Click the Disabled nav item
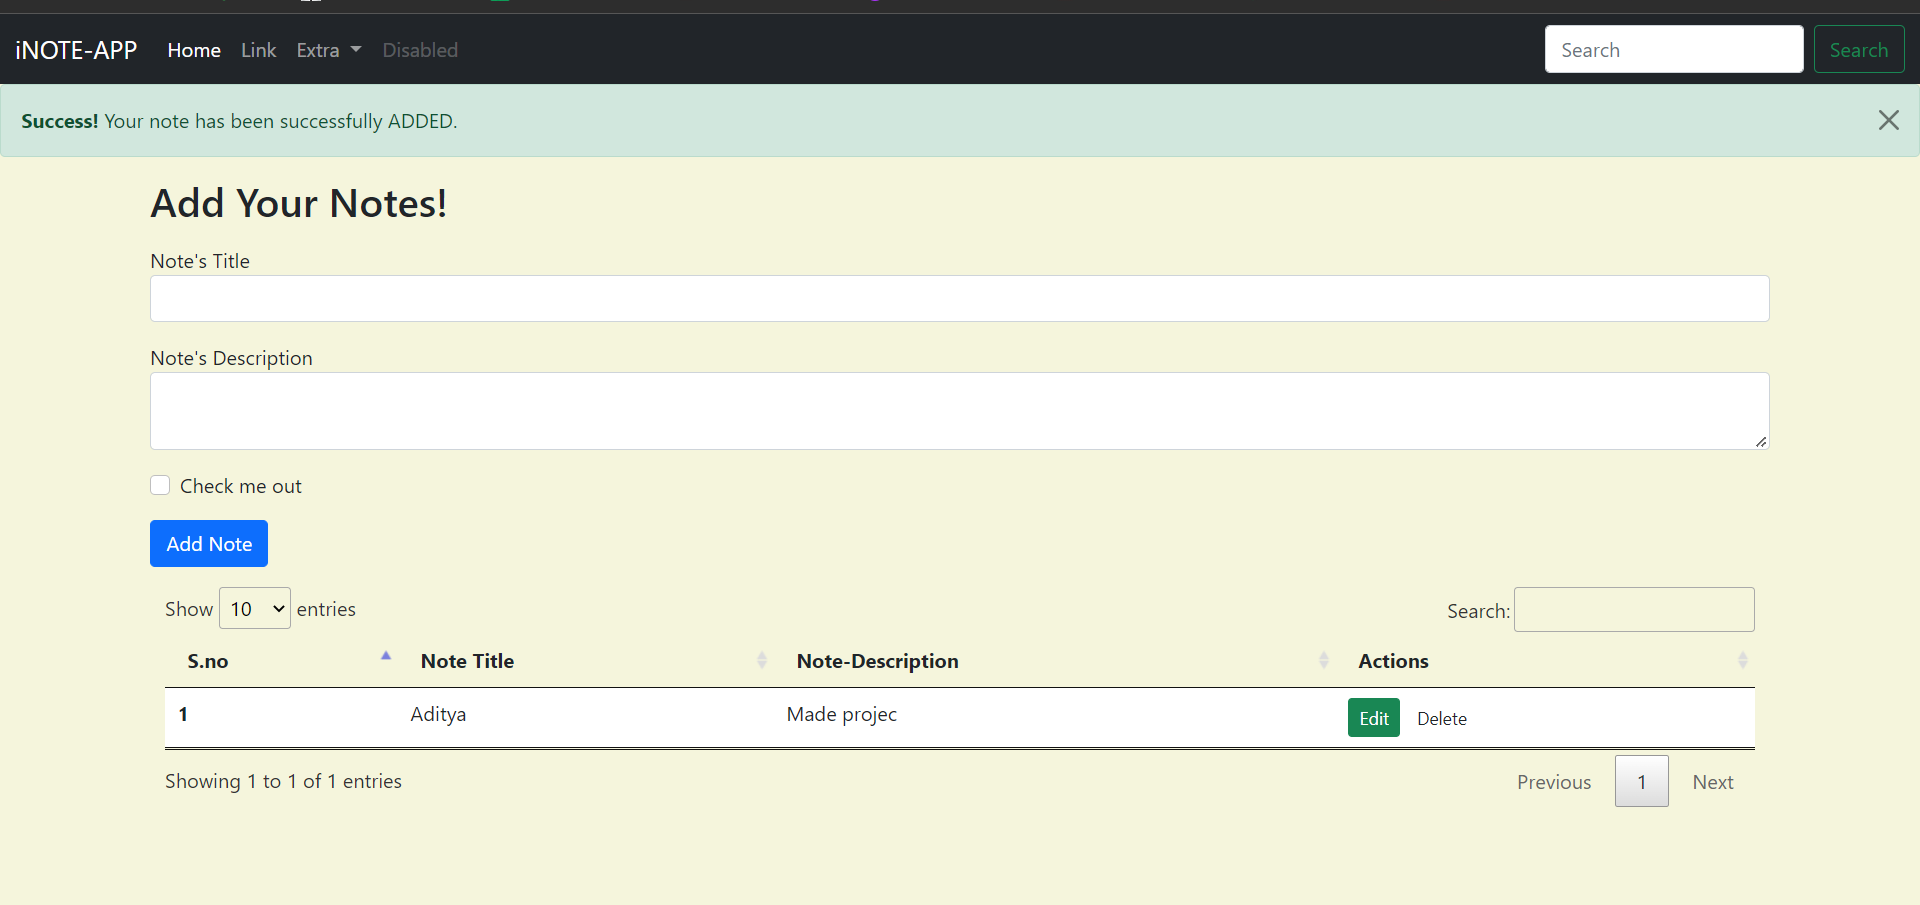This screenshot has height=905, width=1920. pos(420,50)
